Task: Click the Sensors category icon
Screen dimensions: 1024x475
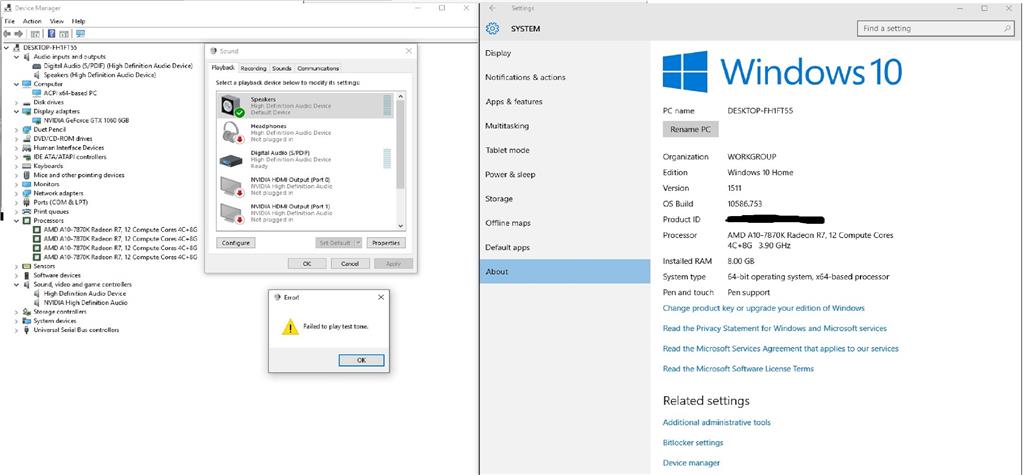Action: (x=26, y=266)
